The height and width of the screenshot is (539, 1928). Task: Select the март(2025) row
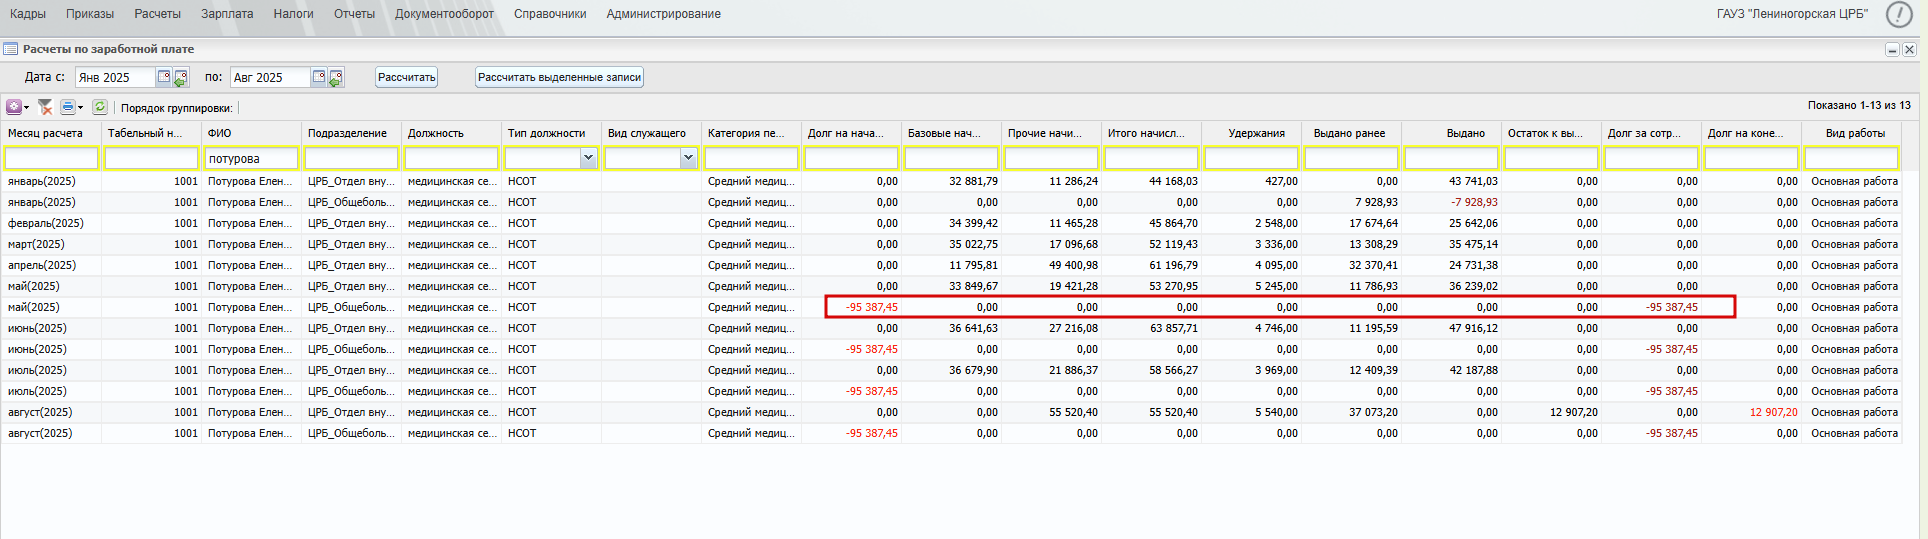coord(951,244)
